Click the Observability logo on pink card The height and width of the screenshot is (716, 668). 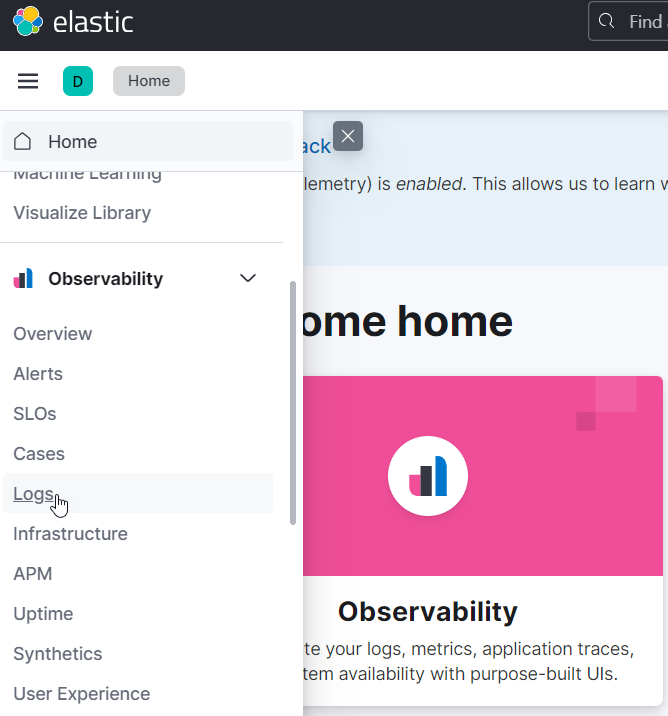(428, 476)
